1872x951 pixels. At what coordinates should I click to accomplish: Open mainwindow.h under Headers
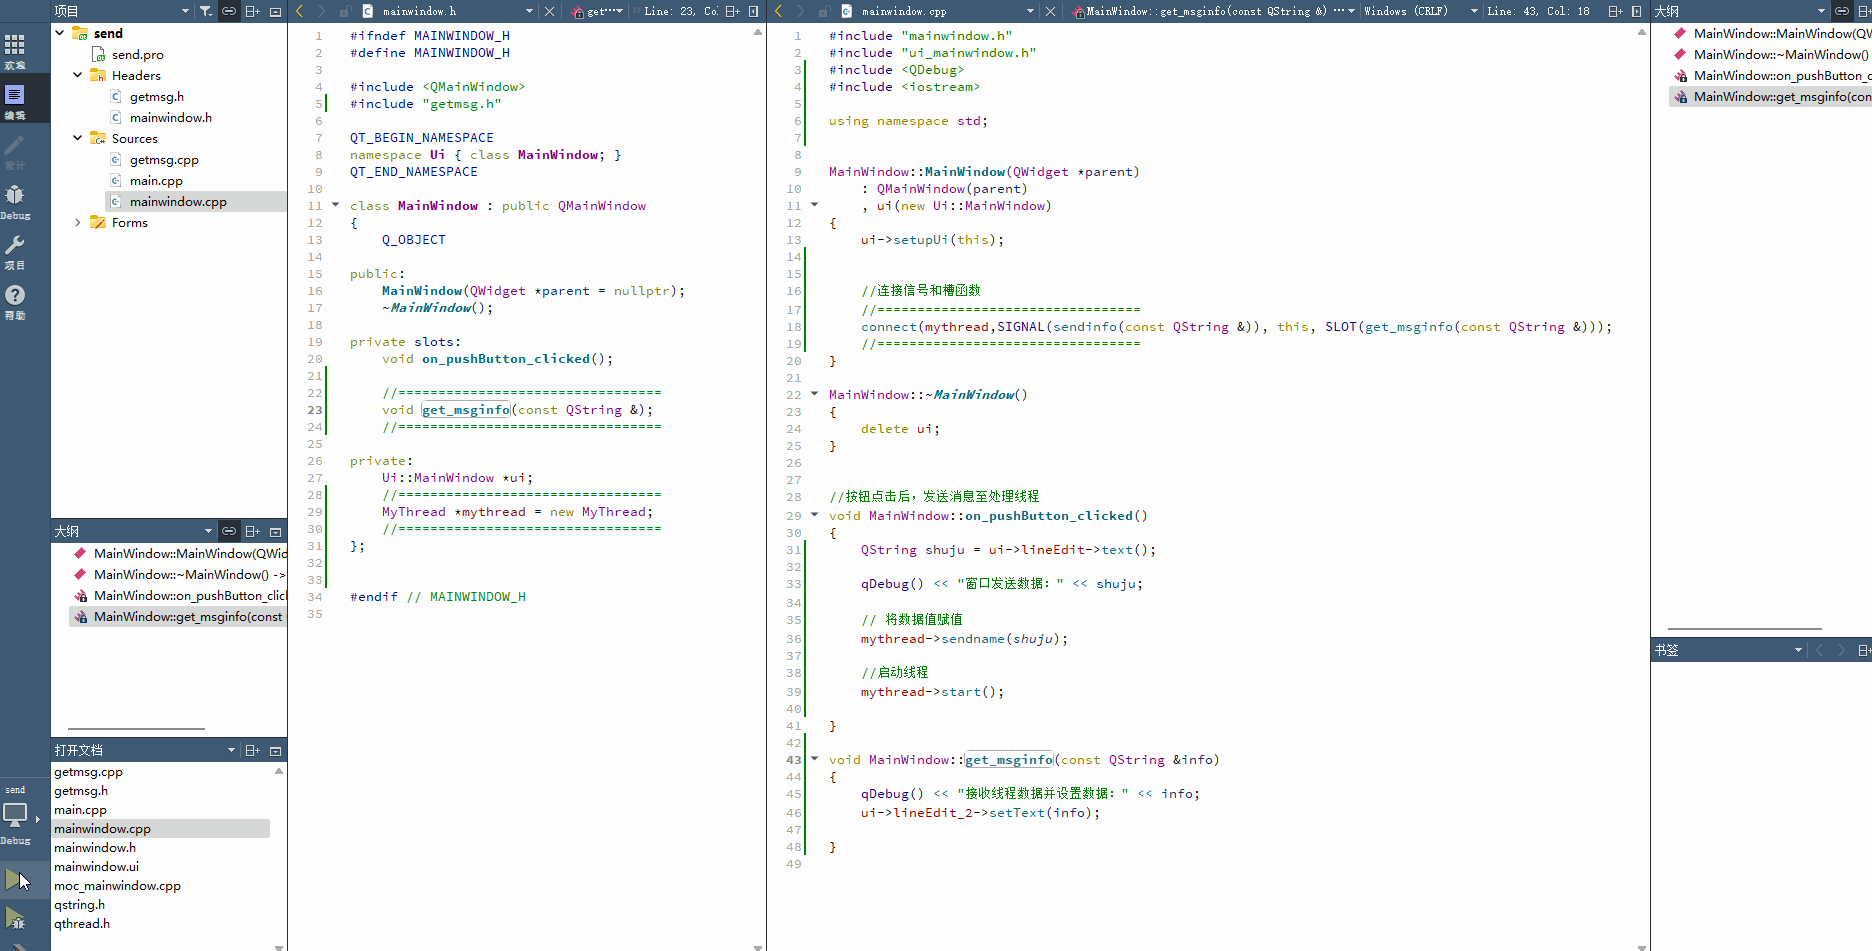170,117
